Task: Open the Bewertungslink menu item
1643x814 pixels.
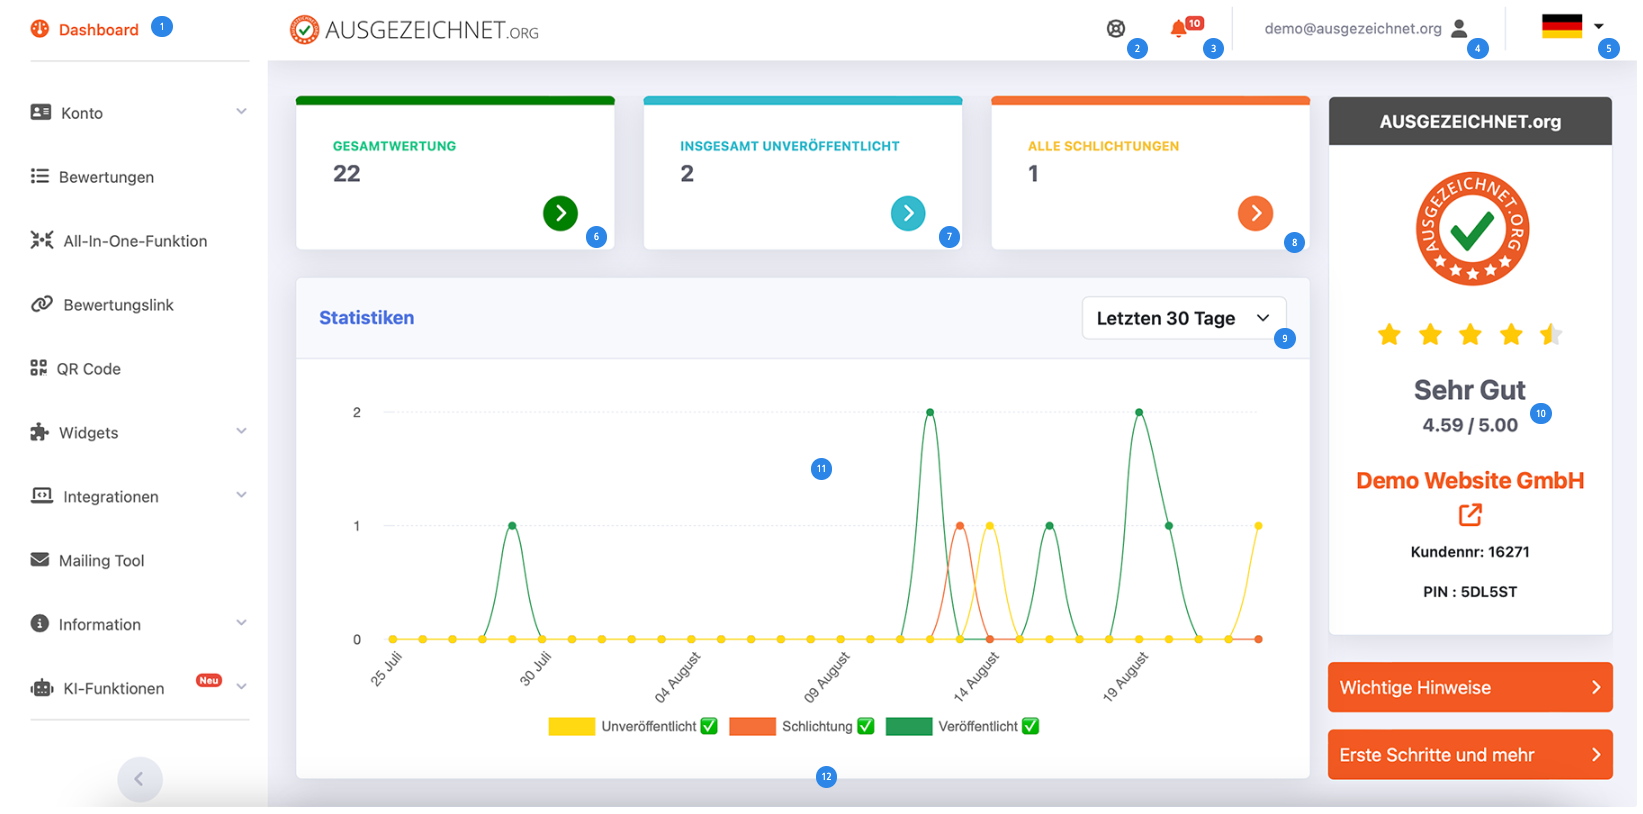Action: coord(118,305)
